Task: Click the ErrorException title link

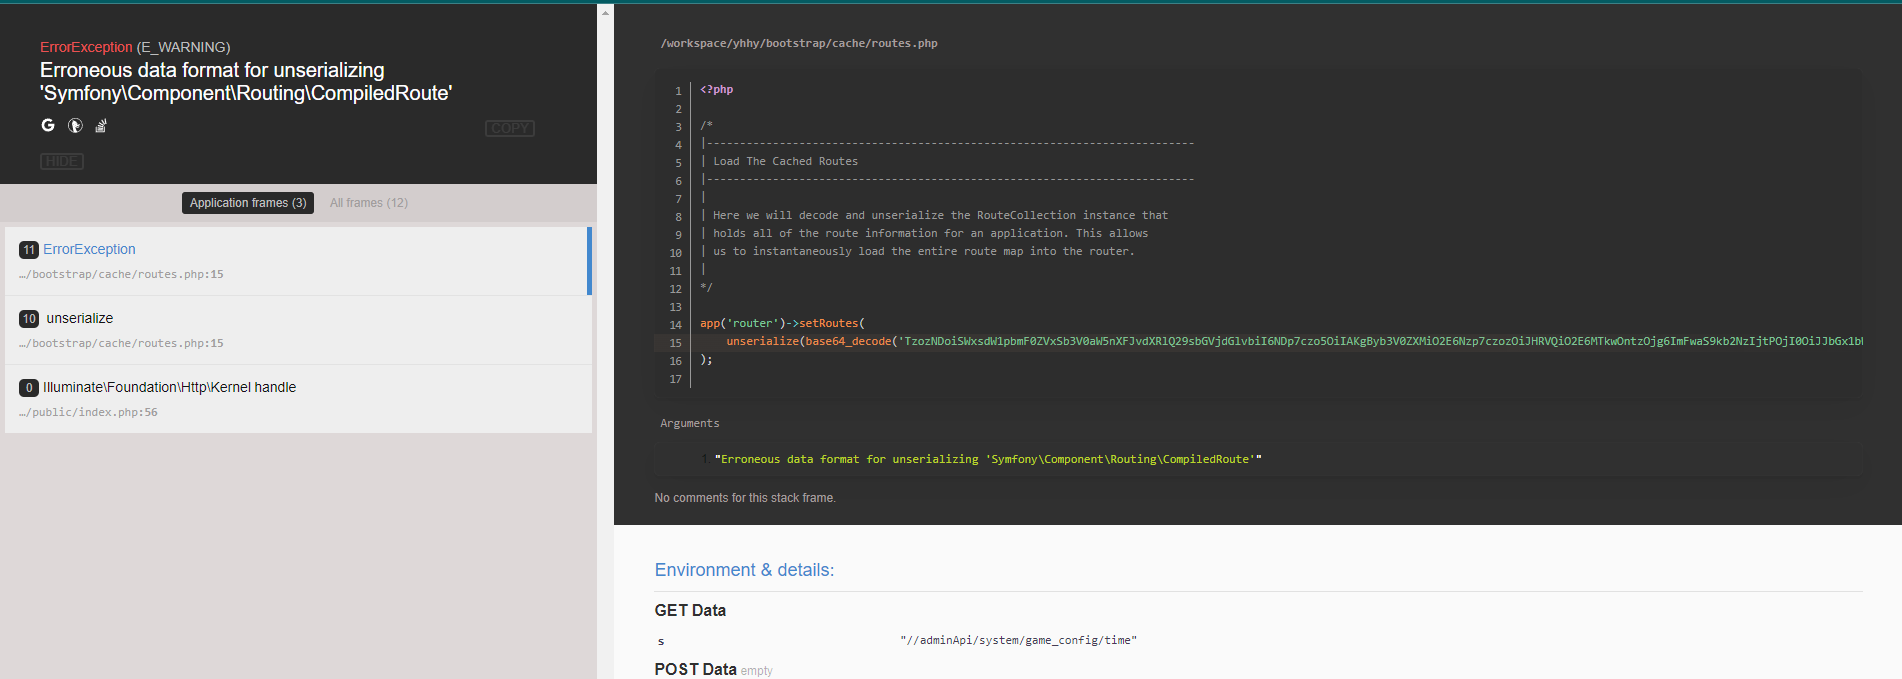Action: click(x=85, y=47)
